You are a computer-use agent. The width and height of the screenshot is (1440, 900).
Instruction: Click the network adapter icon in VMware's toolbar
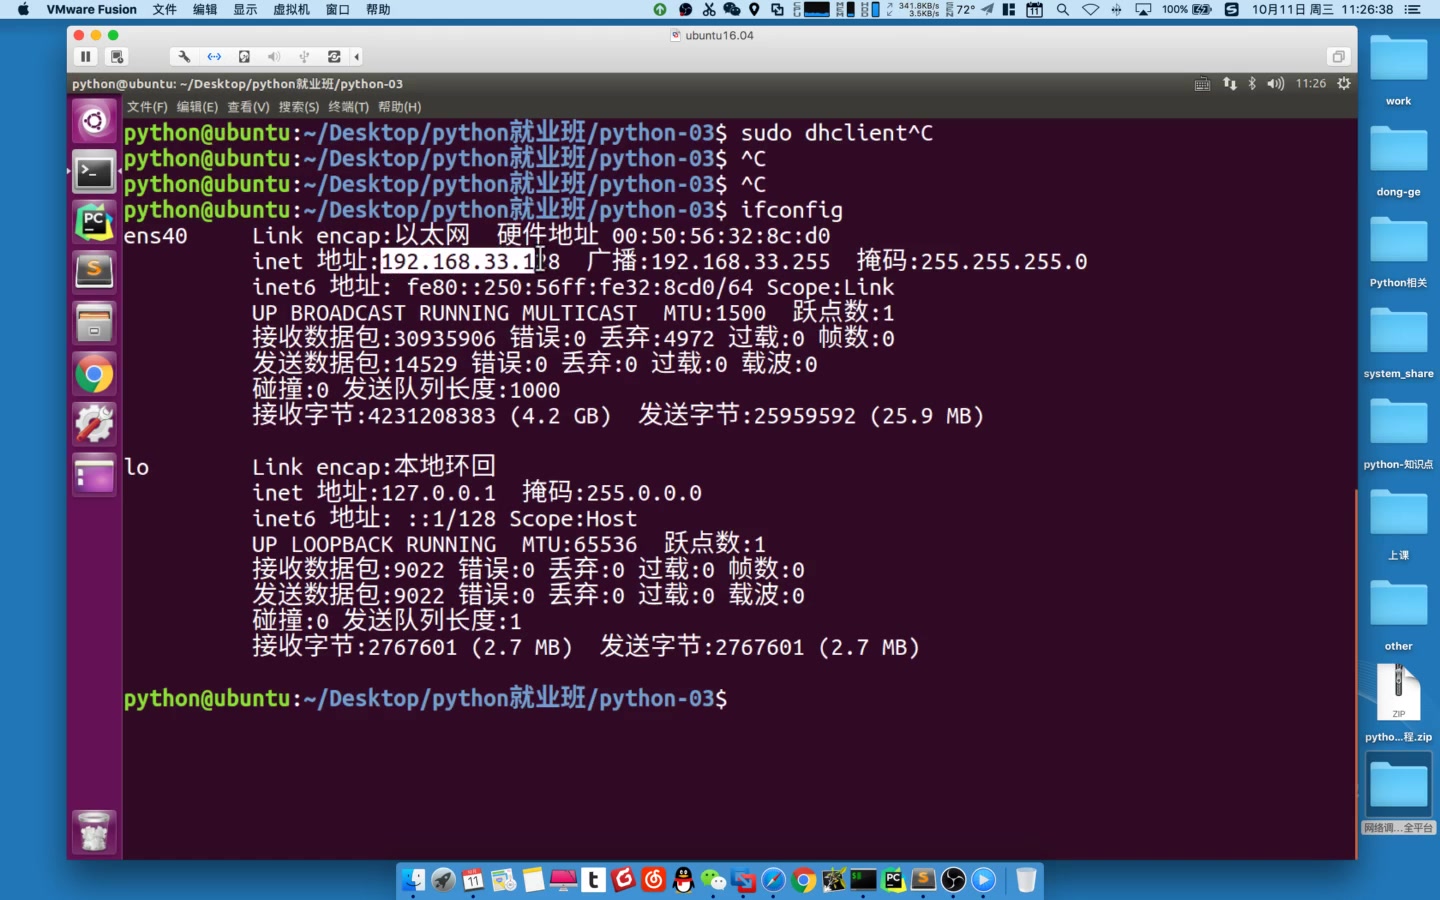tap(214, 56)
